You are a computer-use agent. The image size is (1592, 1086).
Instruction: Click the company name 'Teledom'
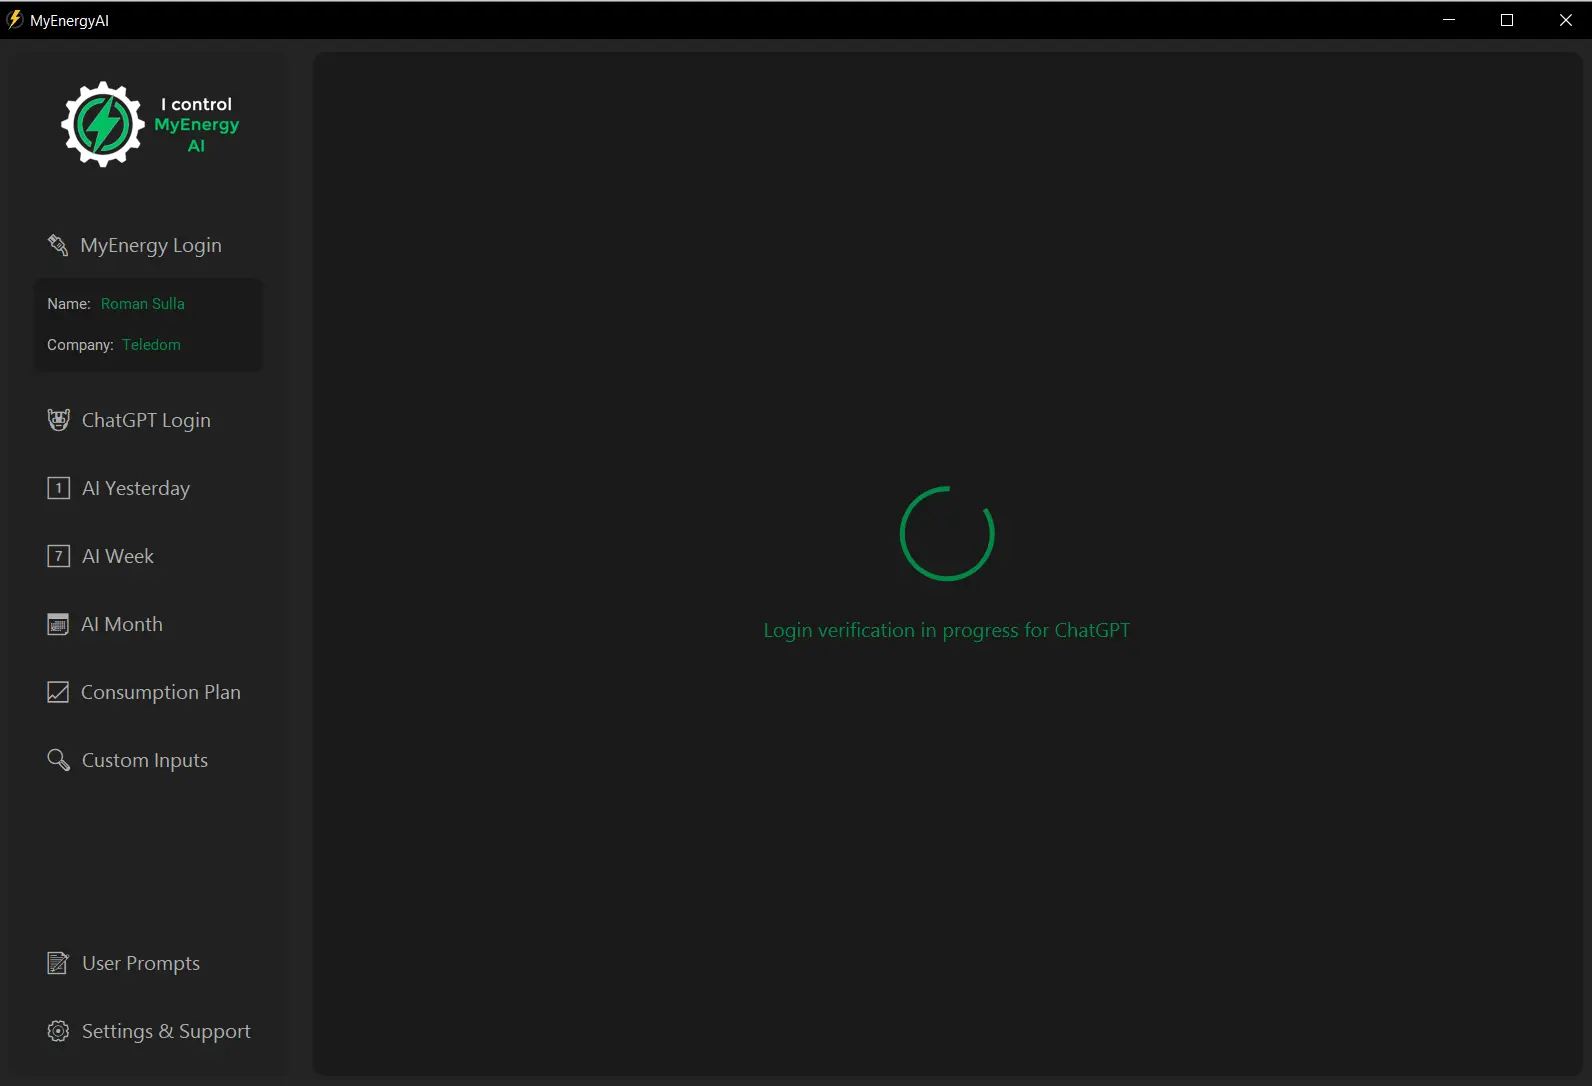click(152, 345)
